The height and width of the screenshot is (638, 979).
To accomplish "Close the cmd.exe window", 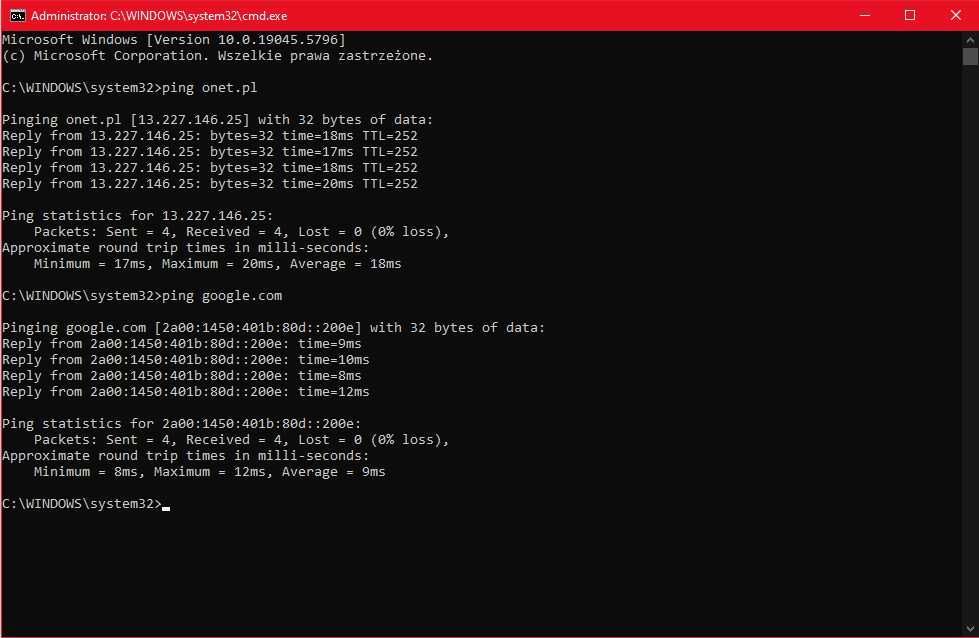I will click(955, 15).
